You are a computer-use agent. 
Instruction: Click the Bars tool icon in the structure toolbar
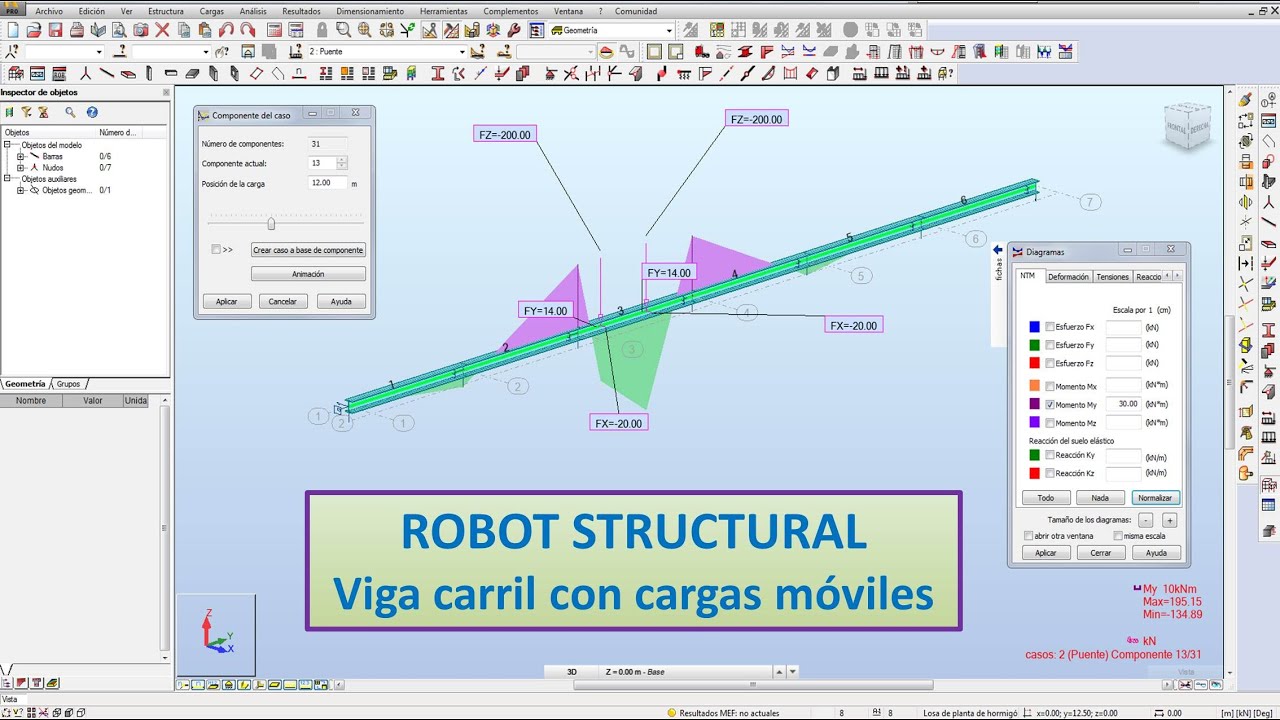point(107,73)
